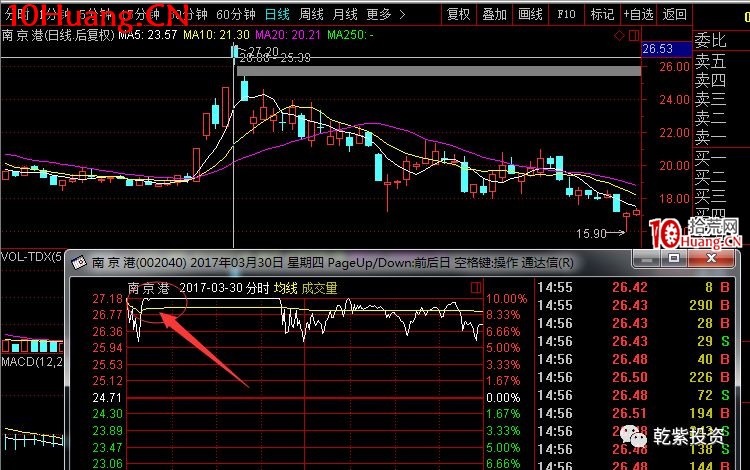750x470 pixels.
Task: Select the 卖四 ask row
Action: [x=710, y=80]
